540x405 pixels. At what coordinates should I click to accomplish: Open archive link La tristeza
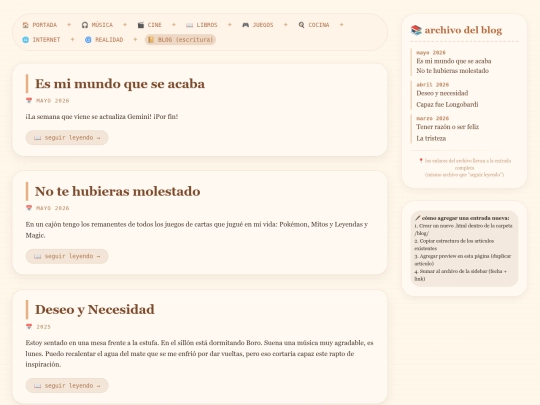[x=431, y=138]
